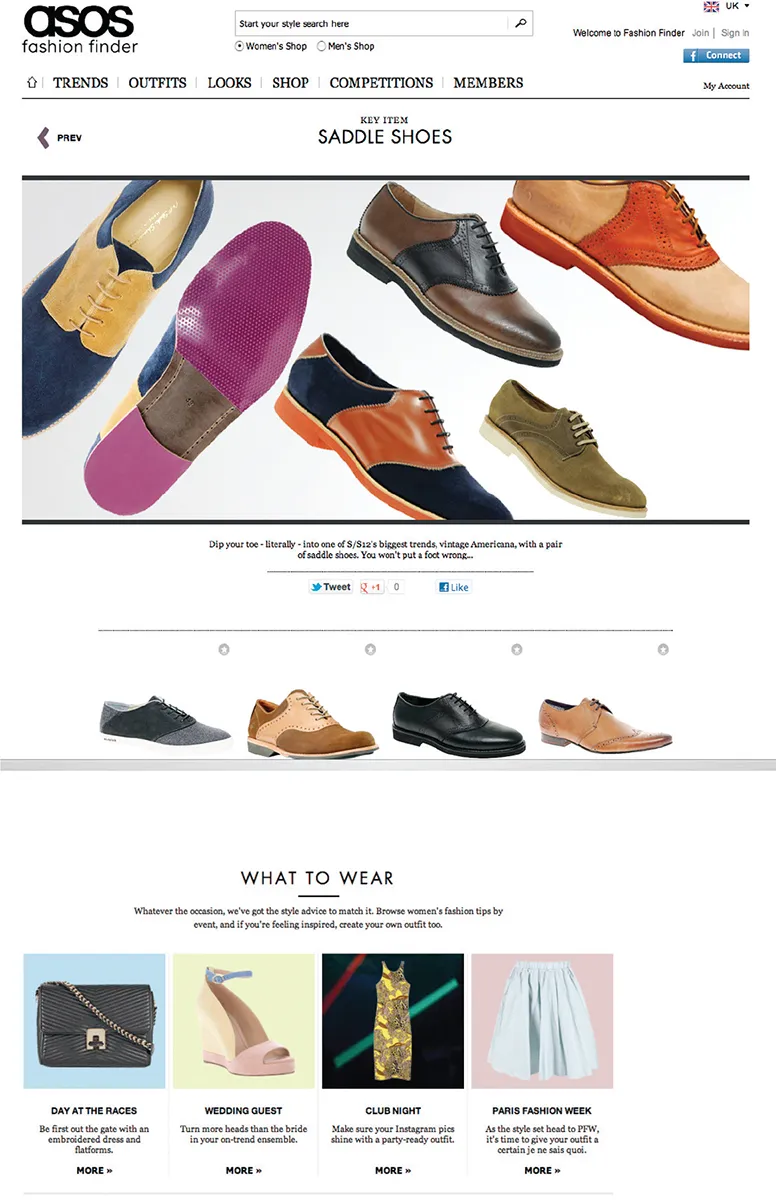Screen dimensions: 776x1200
Task: Select the Men's Shop radio button
Action: pyautogui.click(x=321, y=46)
